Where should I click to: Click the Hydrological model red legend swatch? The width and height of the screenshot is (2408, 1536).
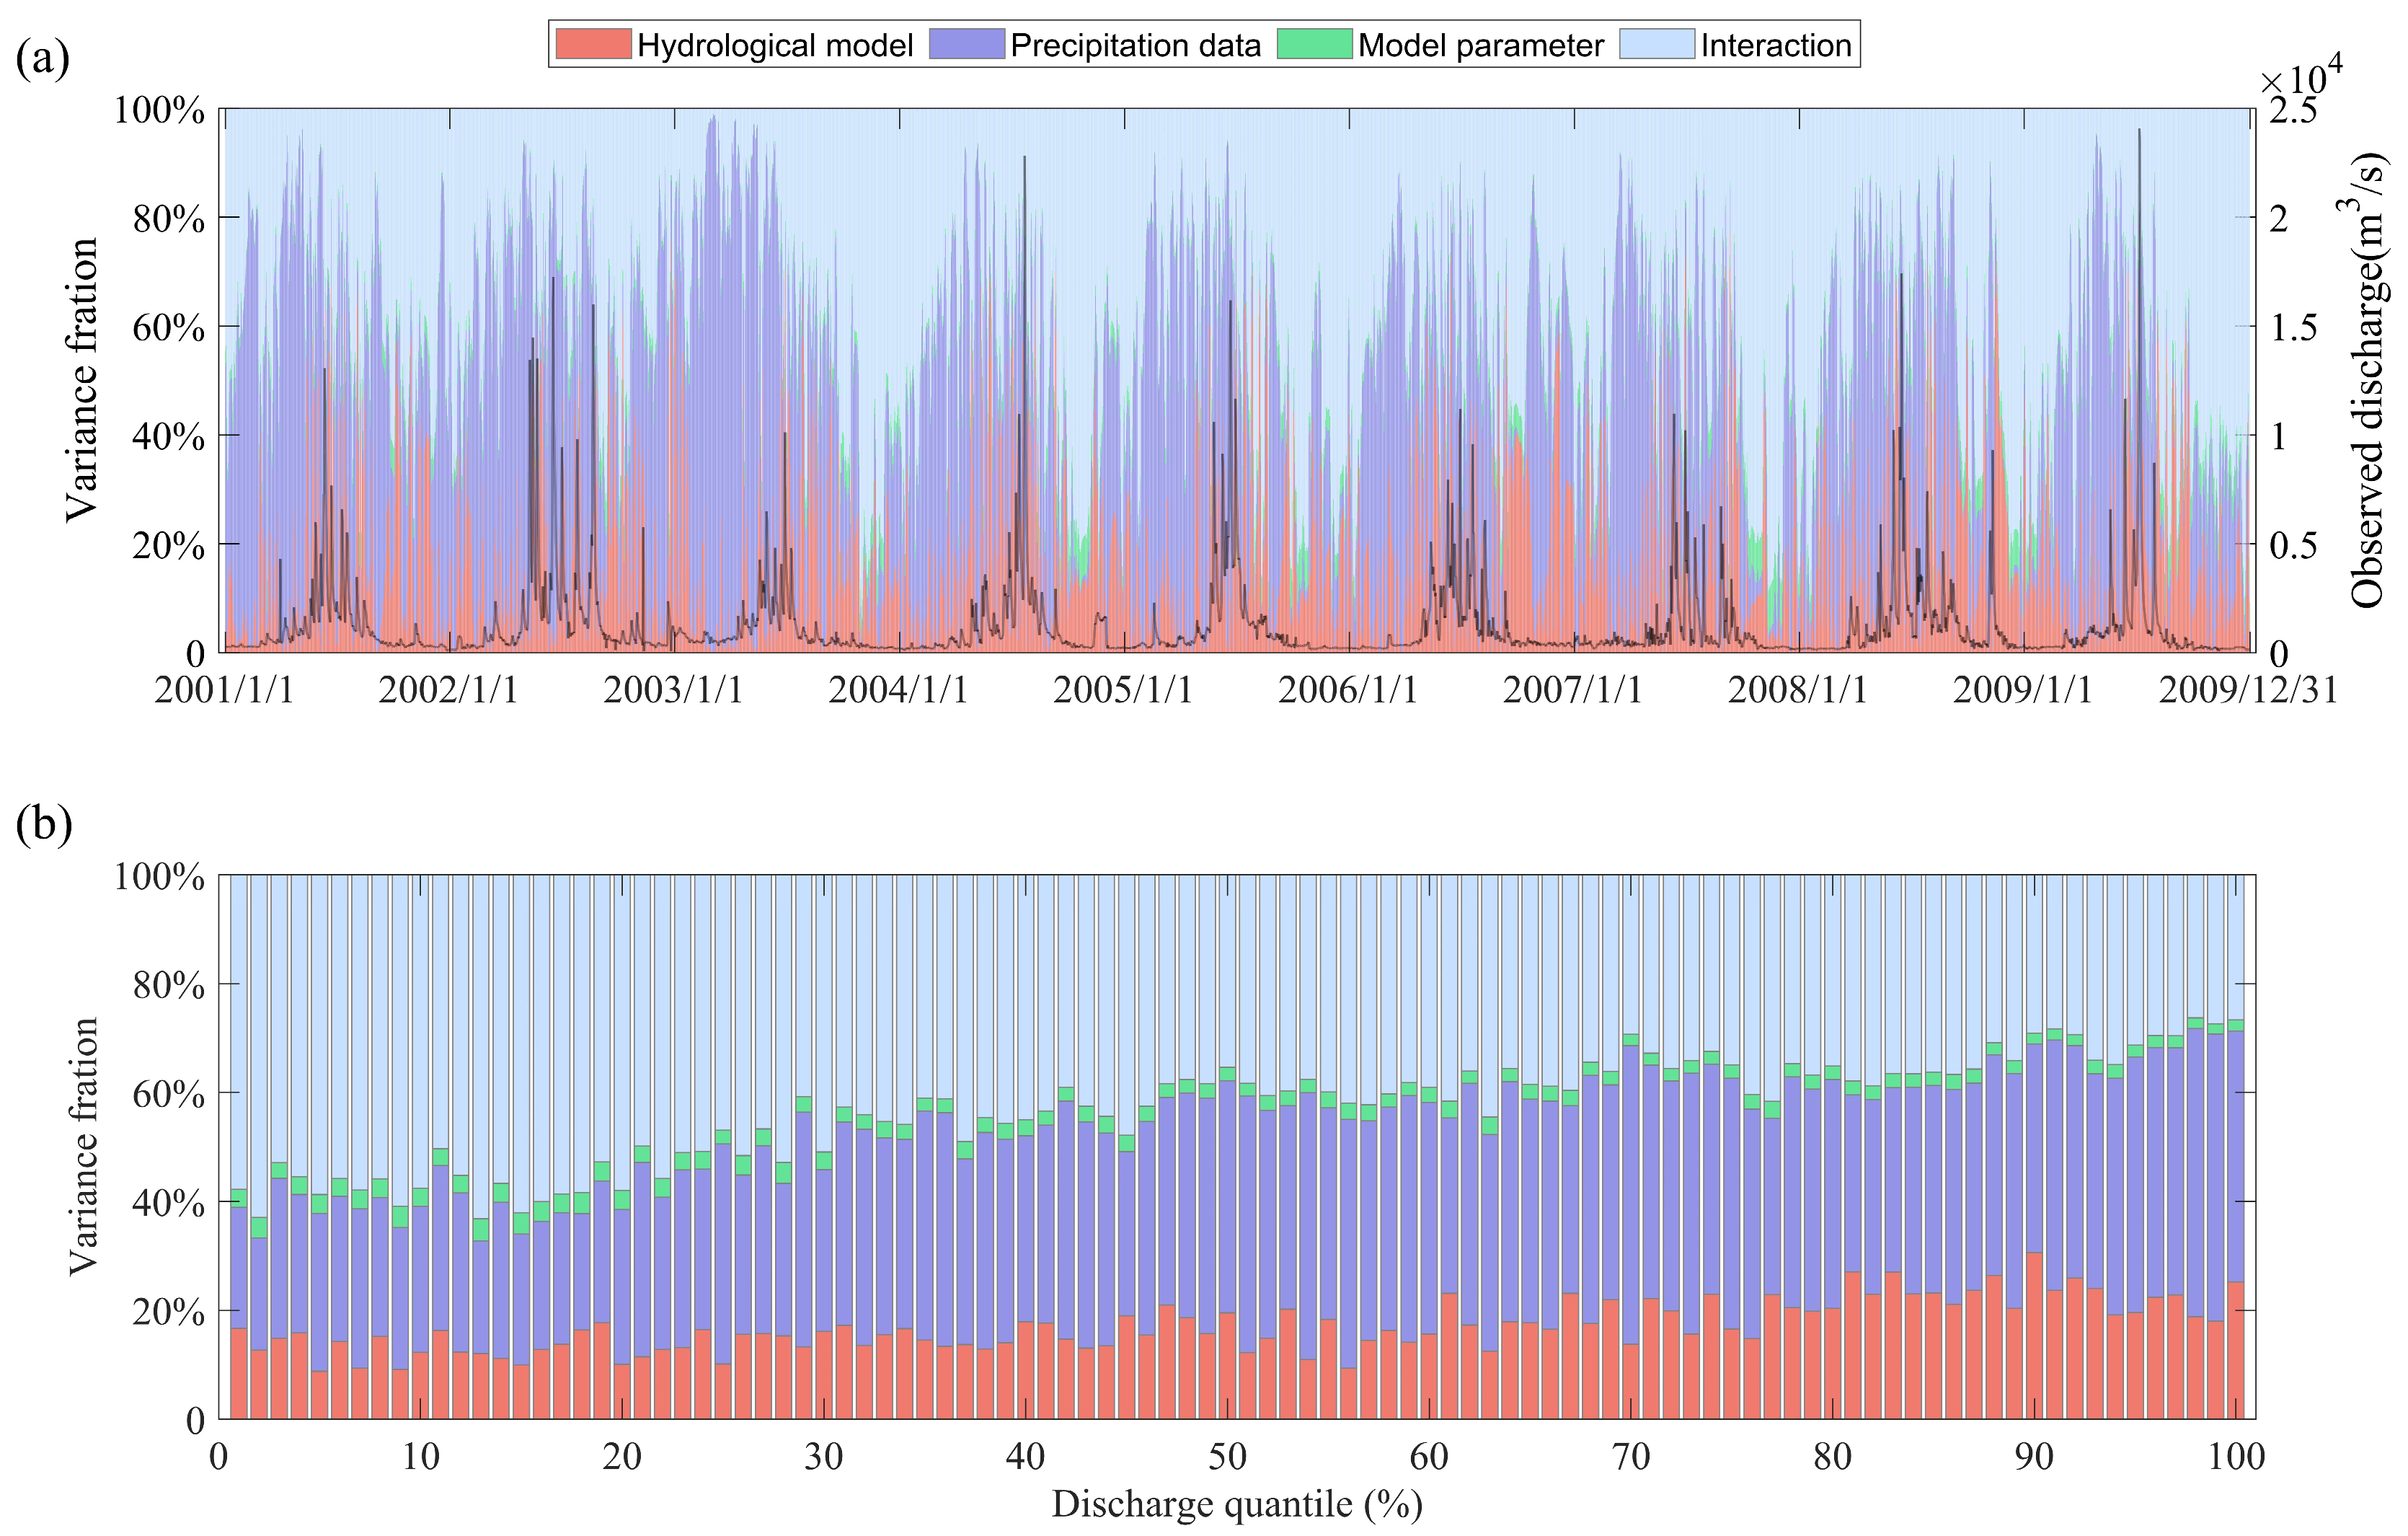click(x=593, y=45)
